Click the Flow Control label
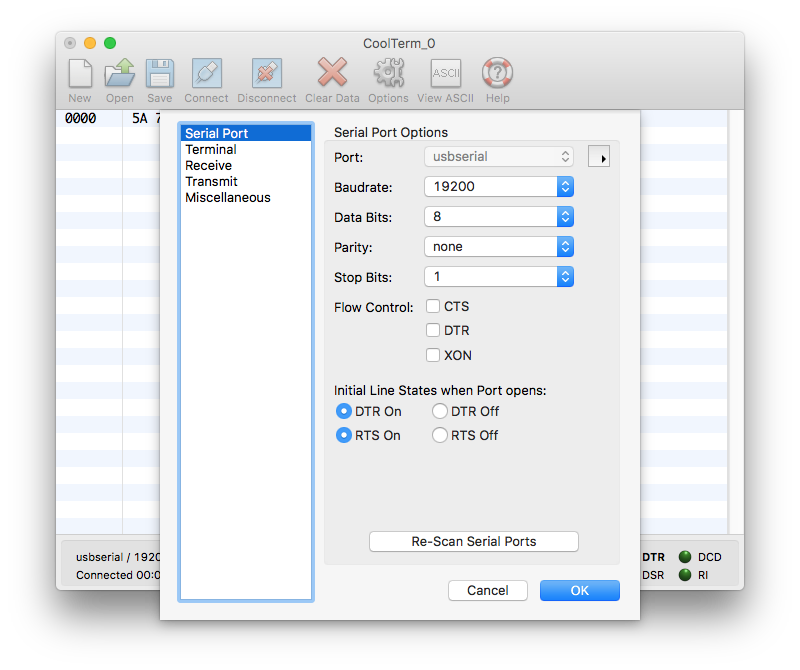Image resolution: width=800 pixels, height=670 pixels. coord(373,307)
